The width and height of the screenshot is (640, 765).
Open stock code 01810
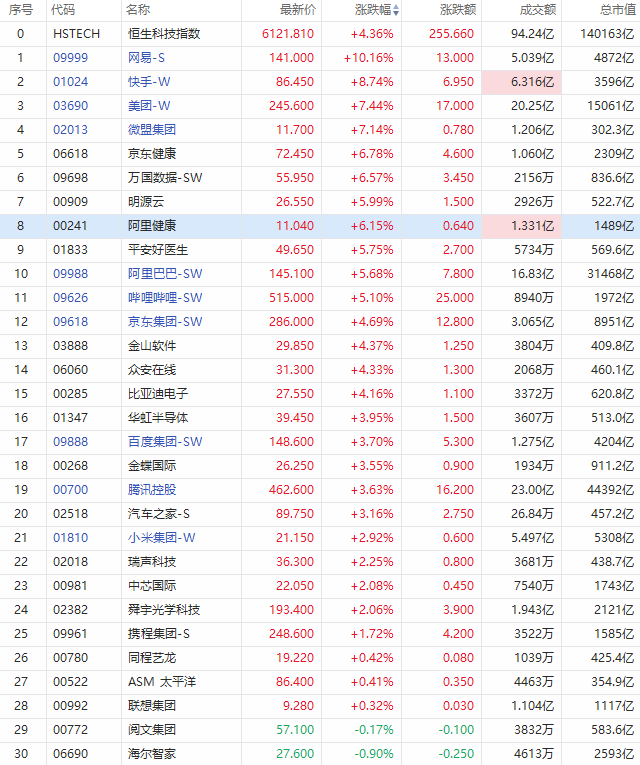tap(70, 538)
